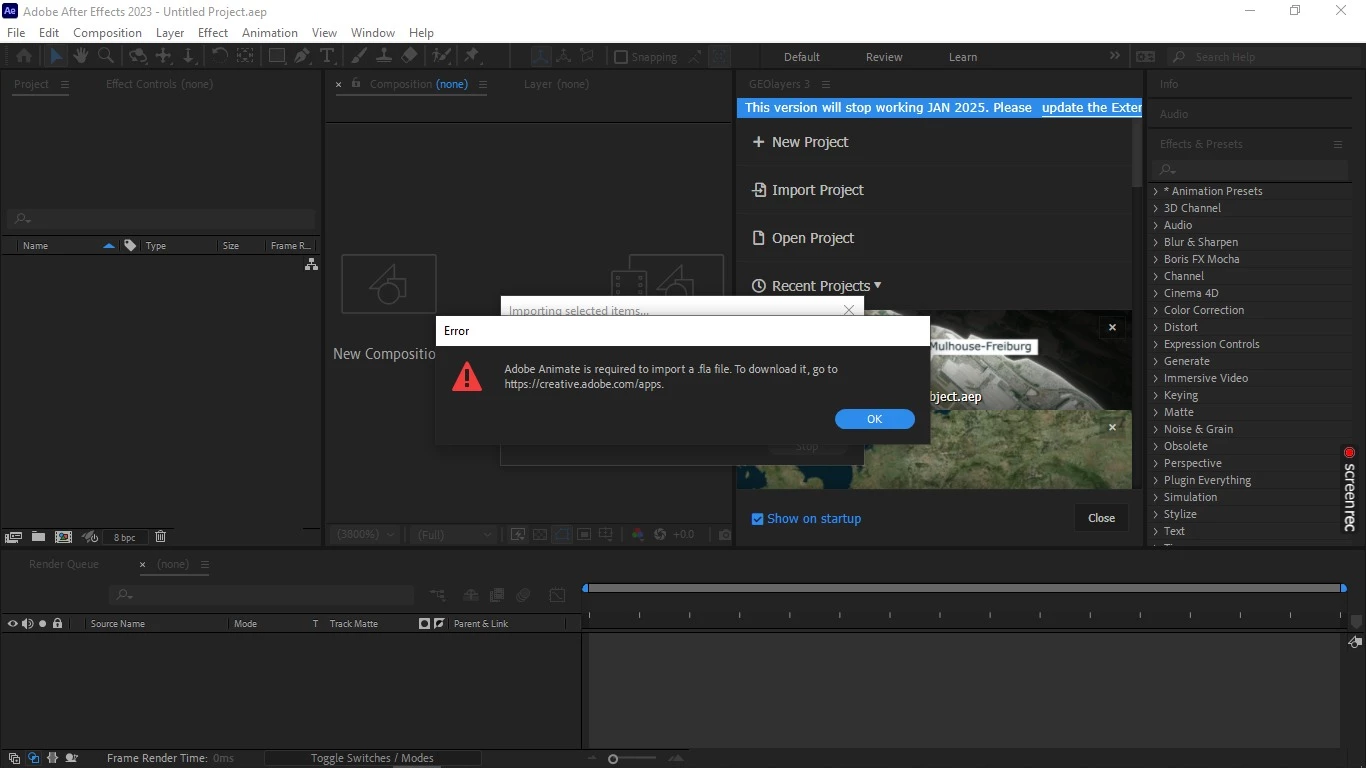The width and height of the screenshot is (1366, 768).
Task: Click the video eye column toggle
Action: (x=13, y=623)
